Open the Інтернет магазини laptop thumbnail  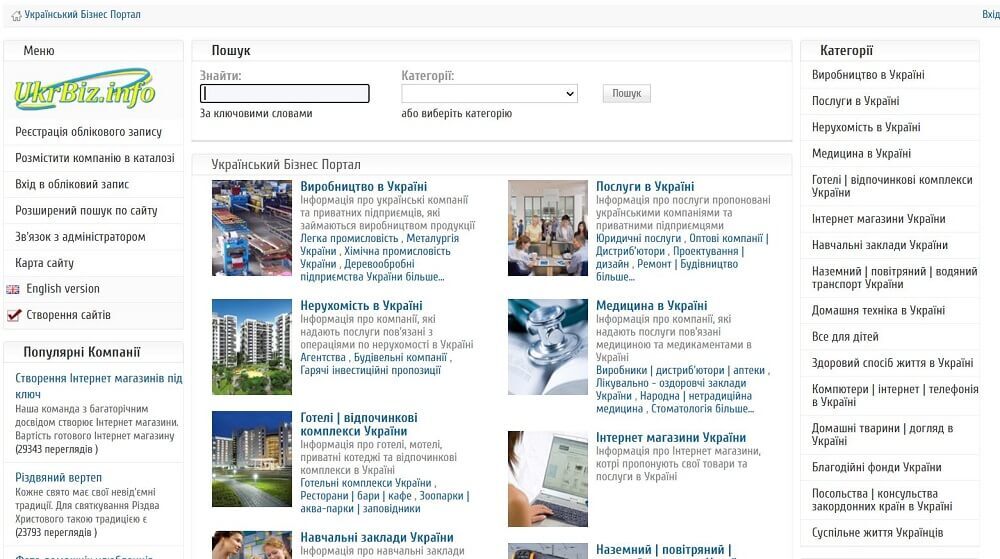pos(548,479)
